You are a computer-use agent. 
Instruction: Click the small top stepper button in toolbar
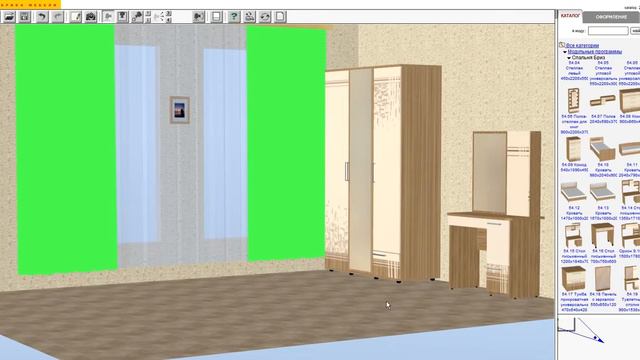148,14
